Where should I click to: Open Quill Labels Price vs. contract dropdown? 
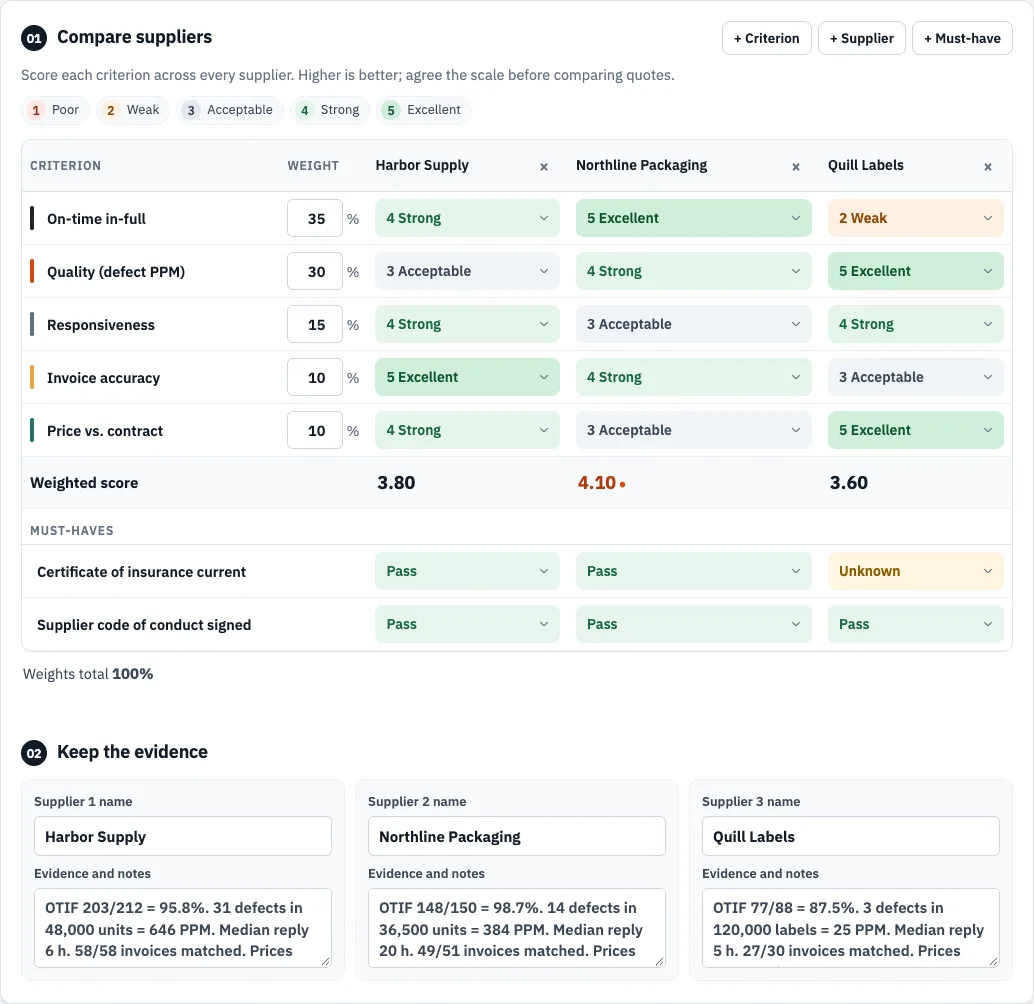[915, 430]
